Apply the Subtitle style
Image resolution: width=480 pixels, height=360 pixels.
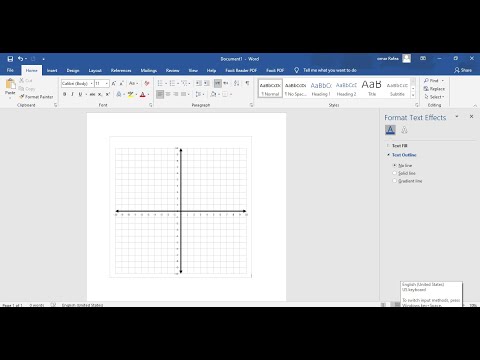pos(397,89)
